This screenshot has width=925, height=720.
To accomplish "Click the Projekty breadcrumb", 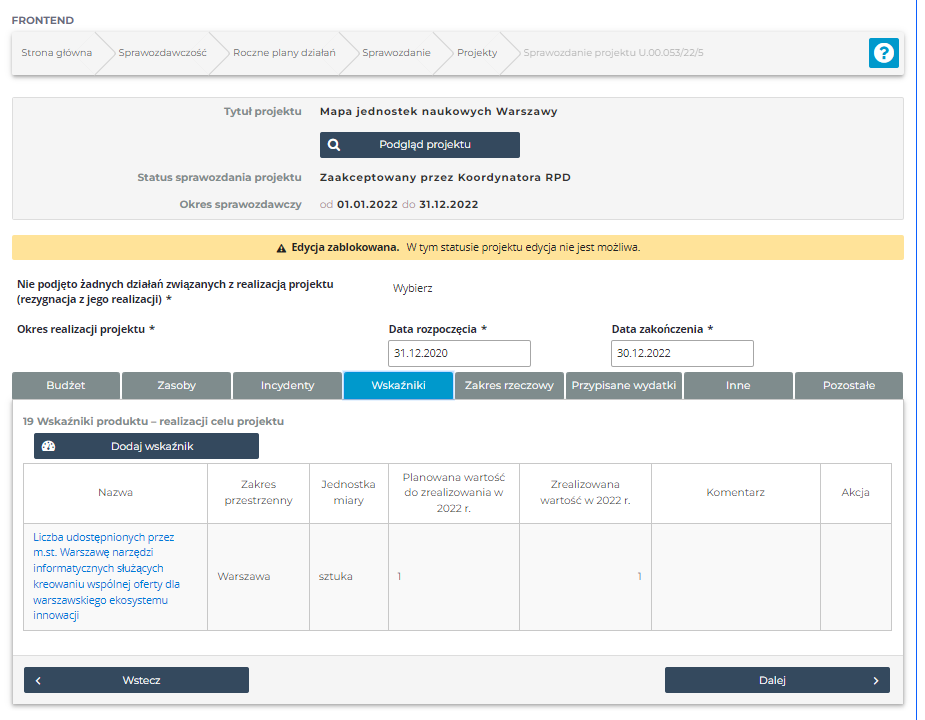I will coord(477,53).
